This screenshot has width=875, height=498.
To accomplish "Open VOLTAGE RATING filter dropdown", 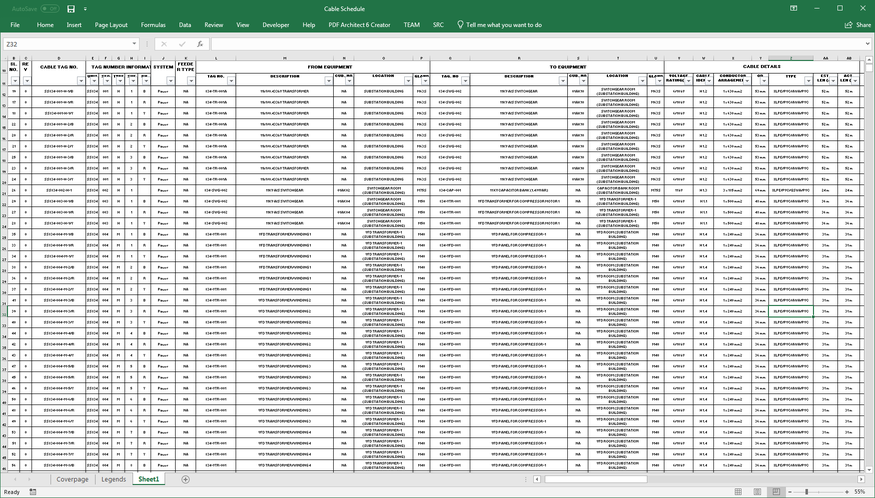I will coord(688,81).
